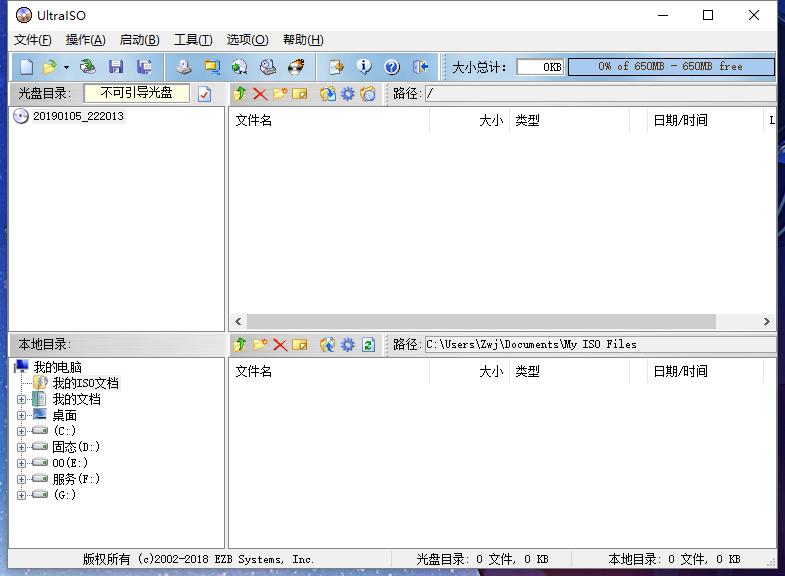This screenshot has height=576, width=785.
Task: Expand the 桌面 tree node
Action: 21,415
